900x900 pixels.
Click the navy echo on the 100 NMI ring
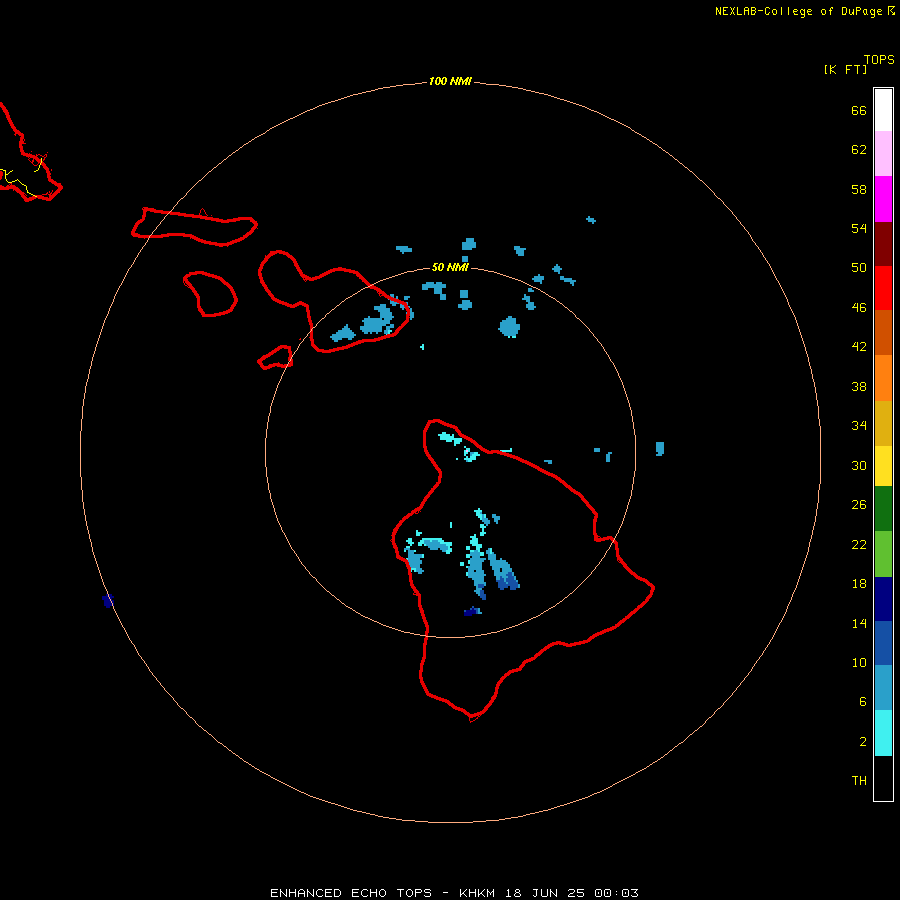[108, 601]
